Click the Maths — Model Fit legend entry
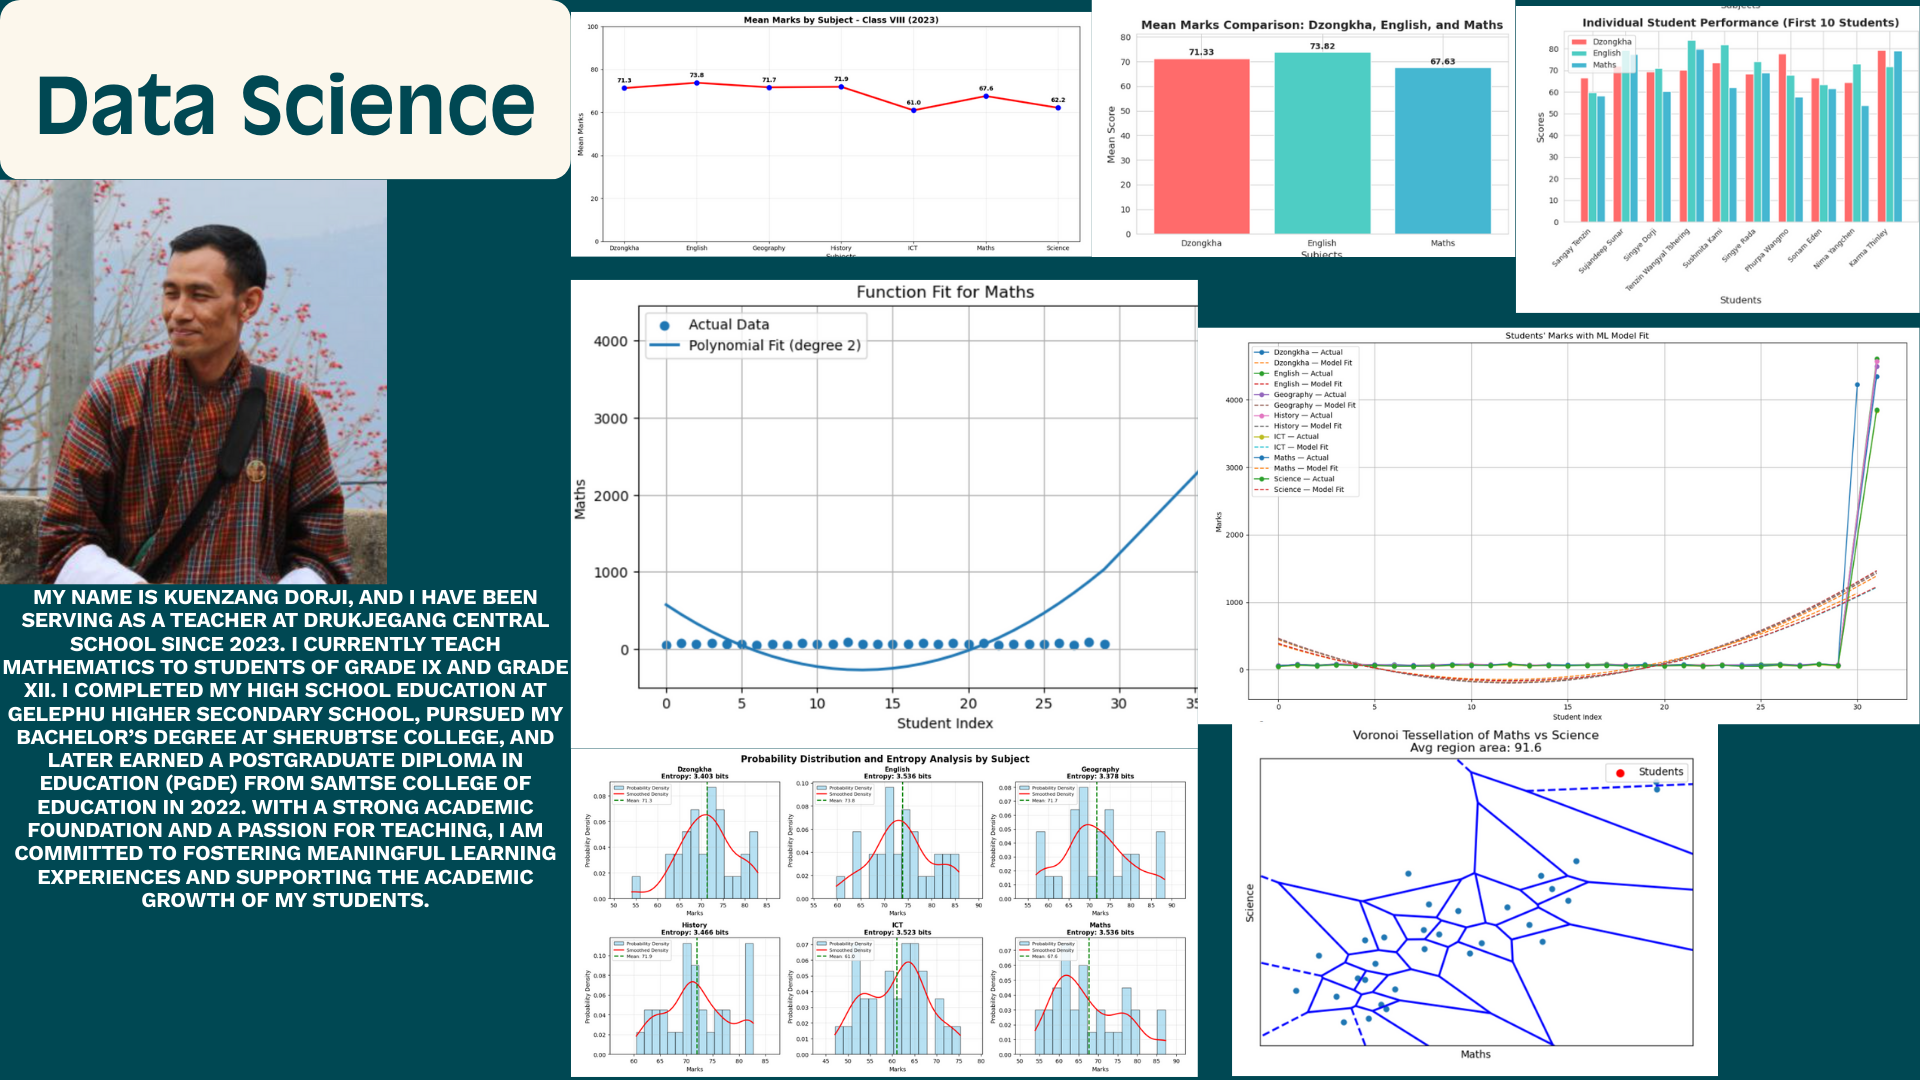 1305,468
